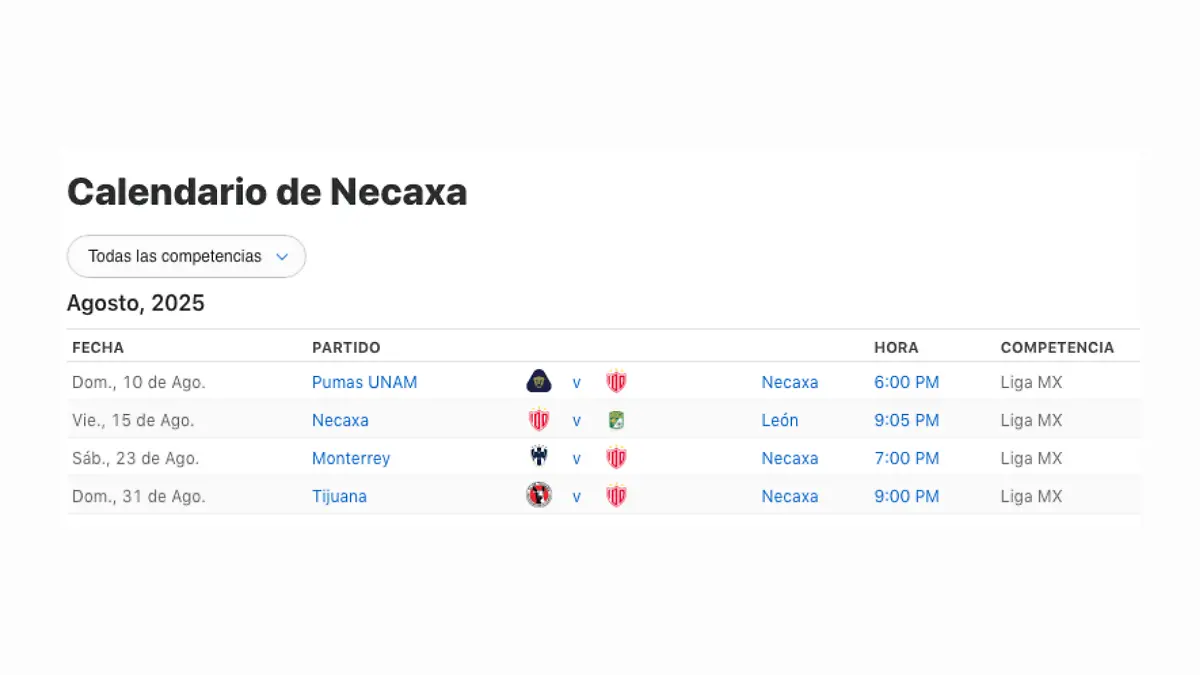Screen dimensions: 1200x675
Task: Click the Necaxa crest in the Tijuana match row
Action: 616,496
